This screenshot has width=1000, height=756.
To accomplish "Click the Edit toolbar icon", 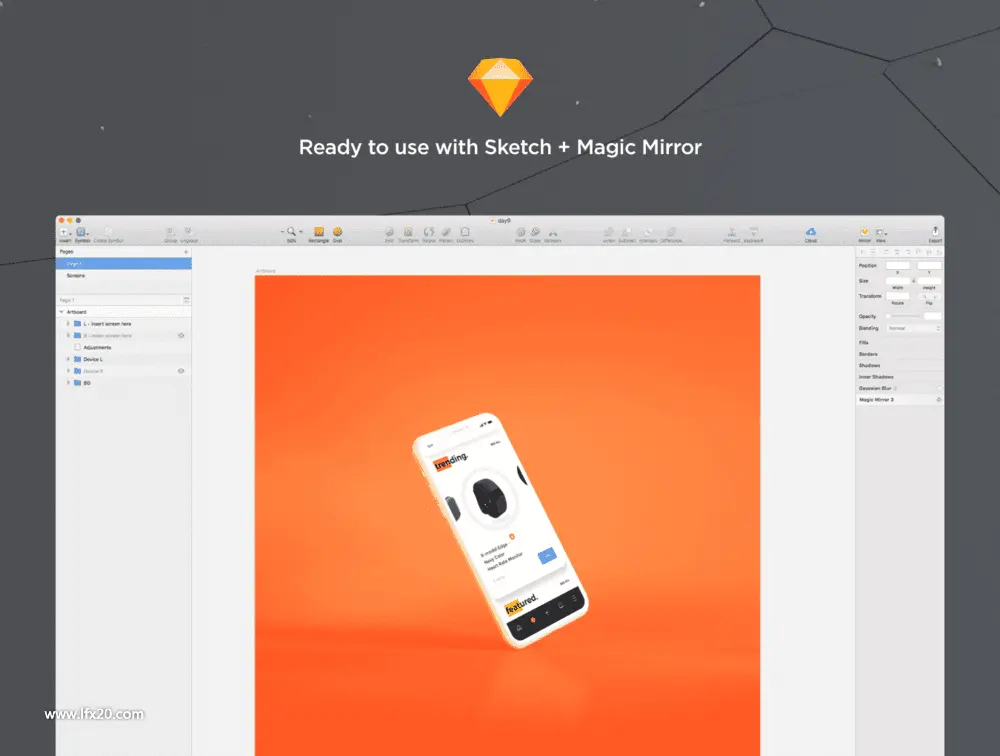I will pos(389,232).
